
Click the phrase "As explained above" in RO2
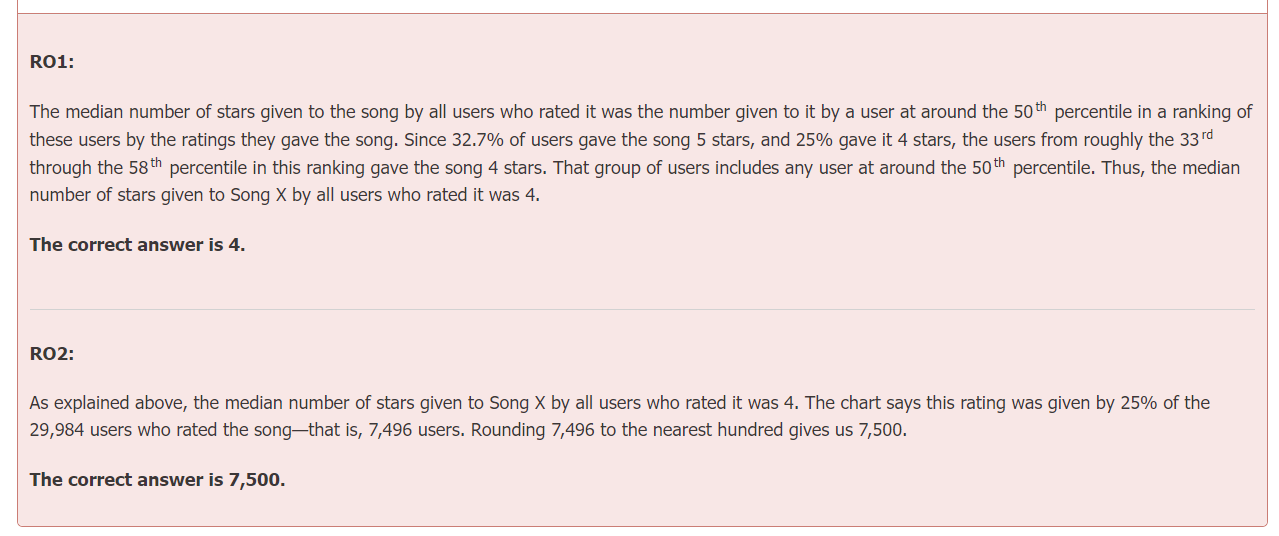click(106, 404)
